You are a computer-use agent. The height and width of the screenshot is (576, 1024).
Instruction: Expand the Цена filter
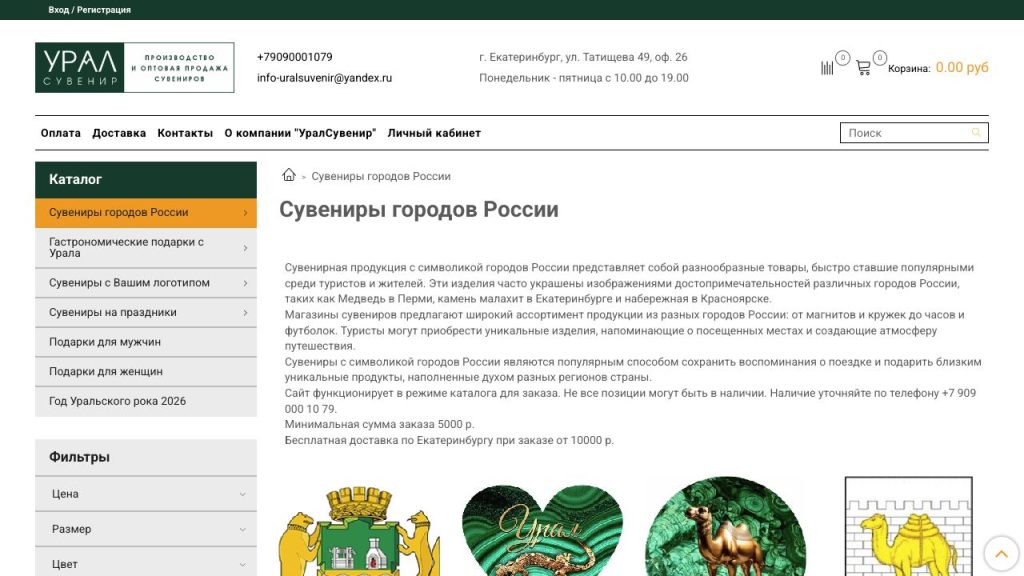point(146,494)
